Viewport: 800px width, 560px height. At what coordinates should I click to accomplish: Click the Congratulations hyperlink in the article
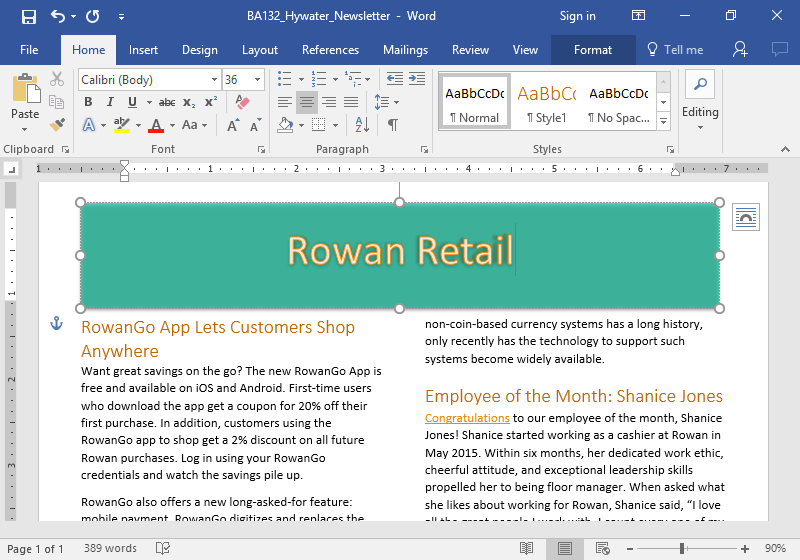point(467,419)
